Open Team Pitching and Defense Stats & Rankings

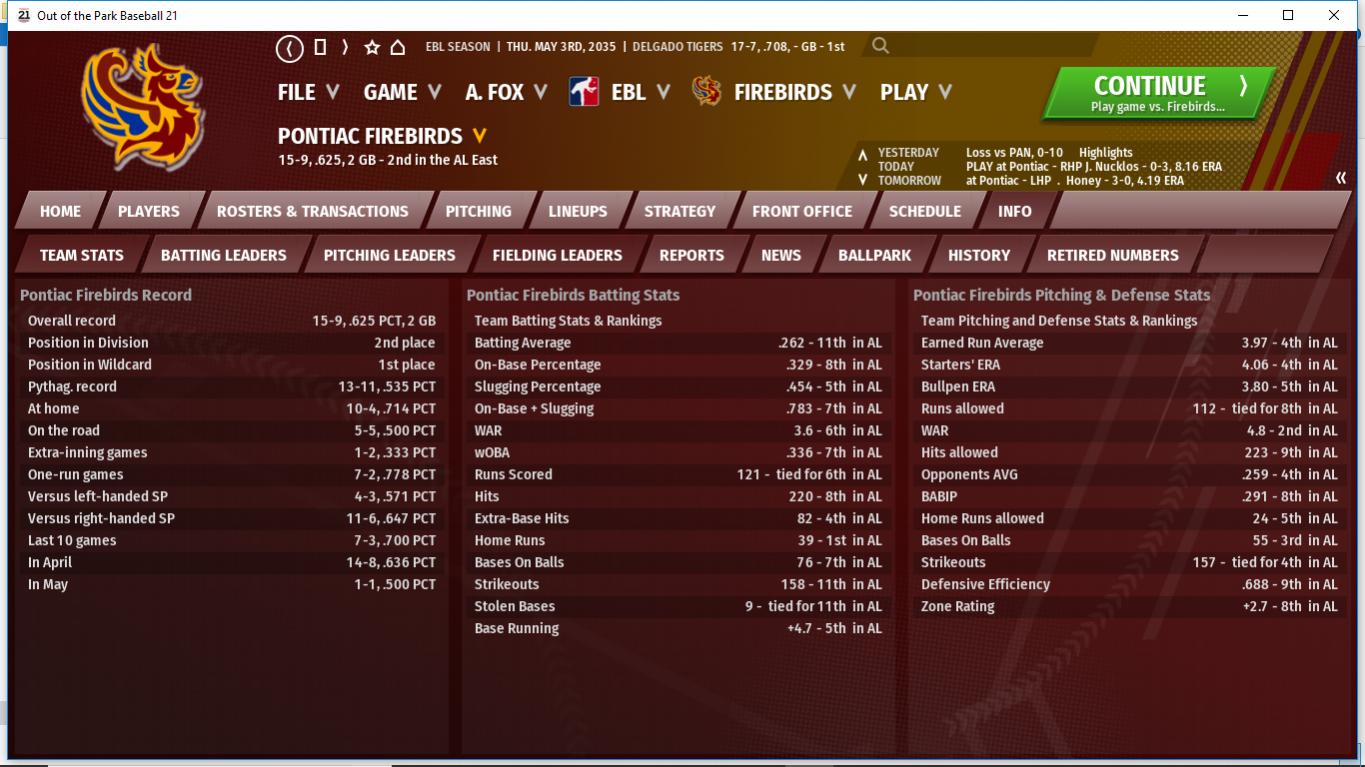(x=1059, y=321)
